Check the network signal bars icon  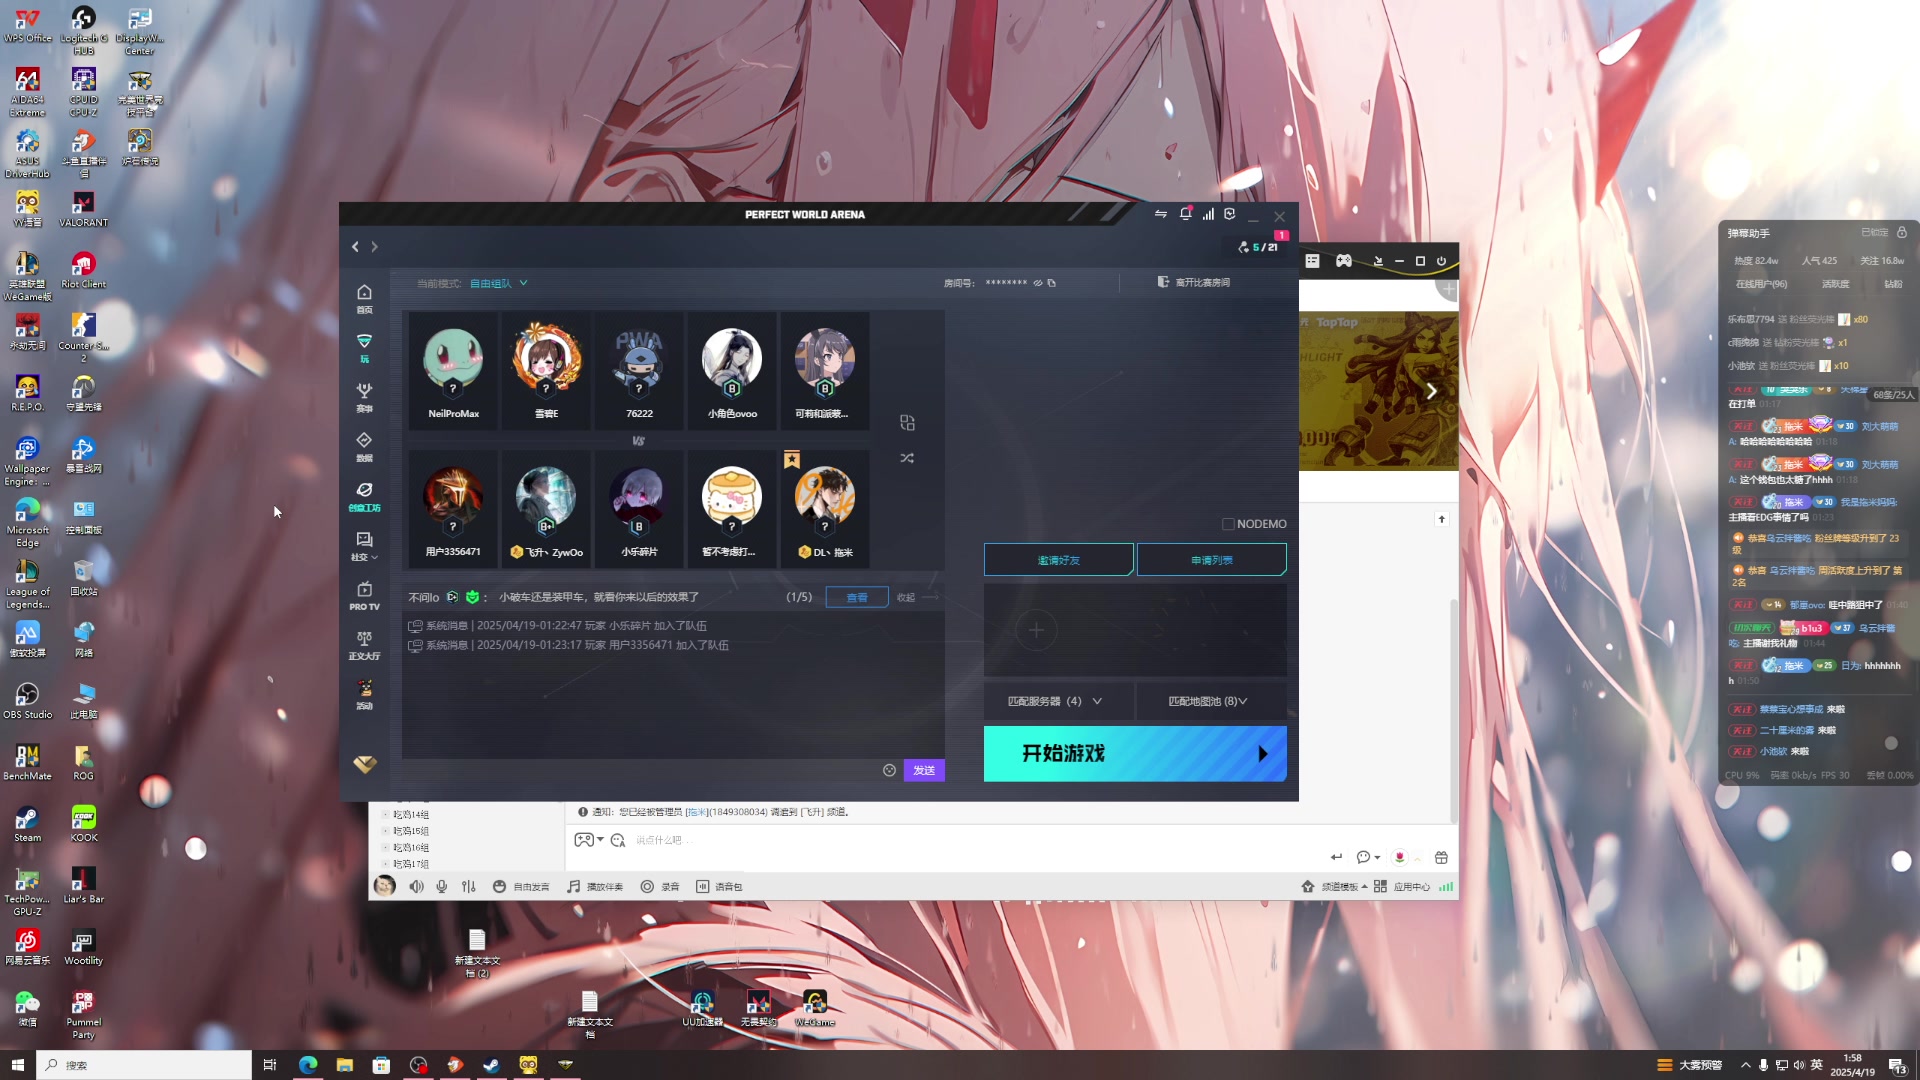pos(1208,214)
